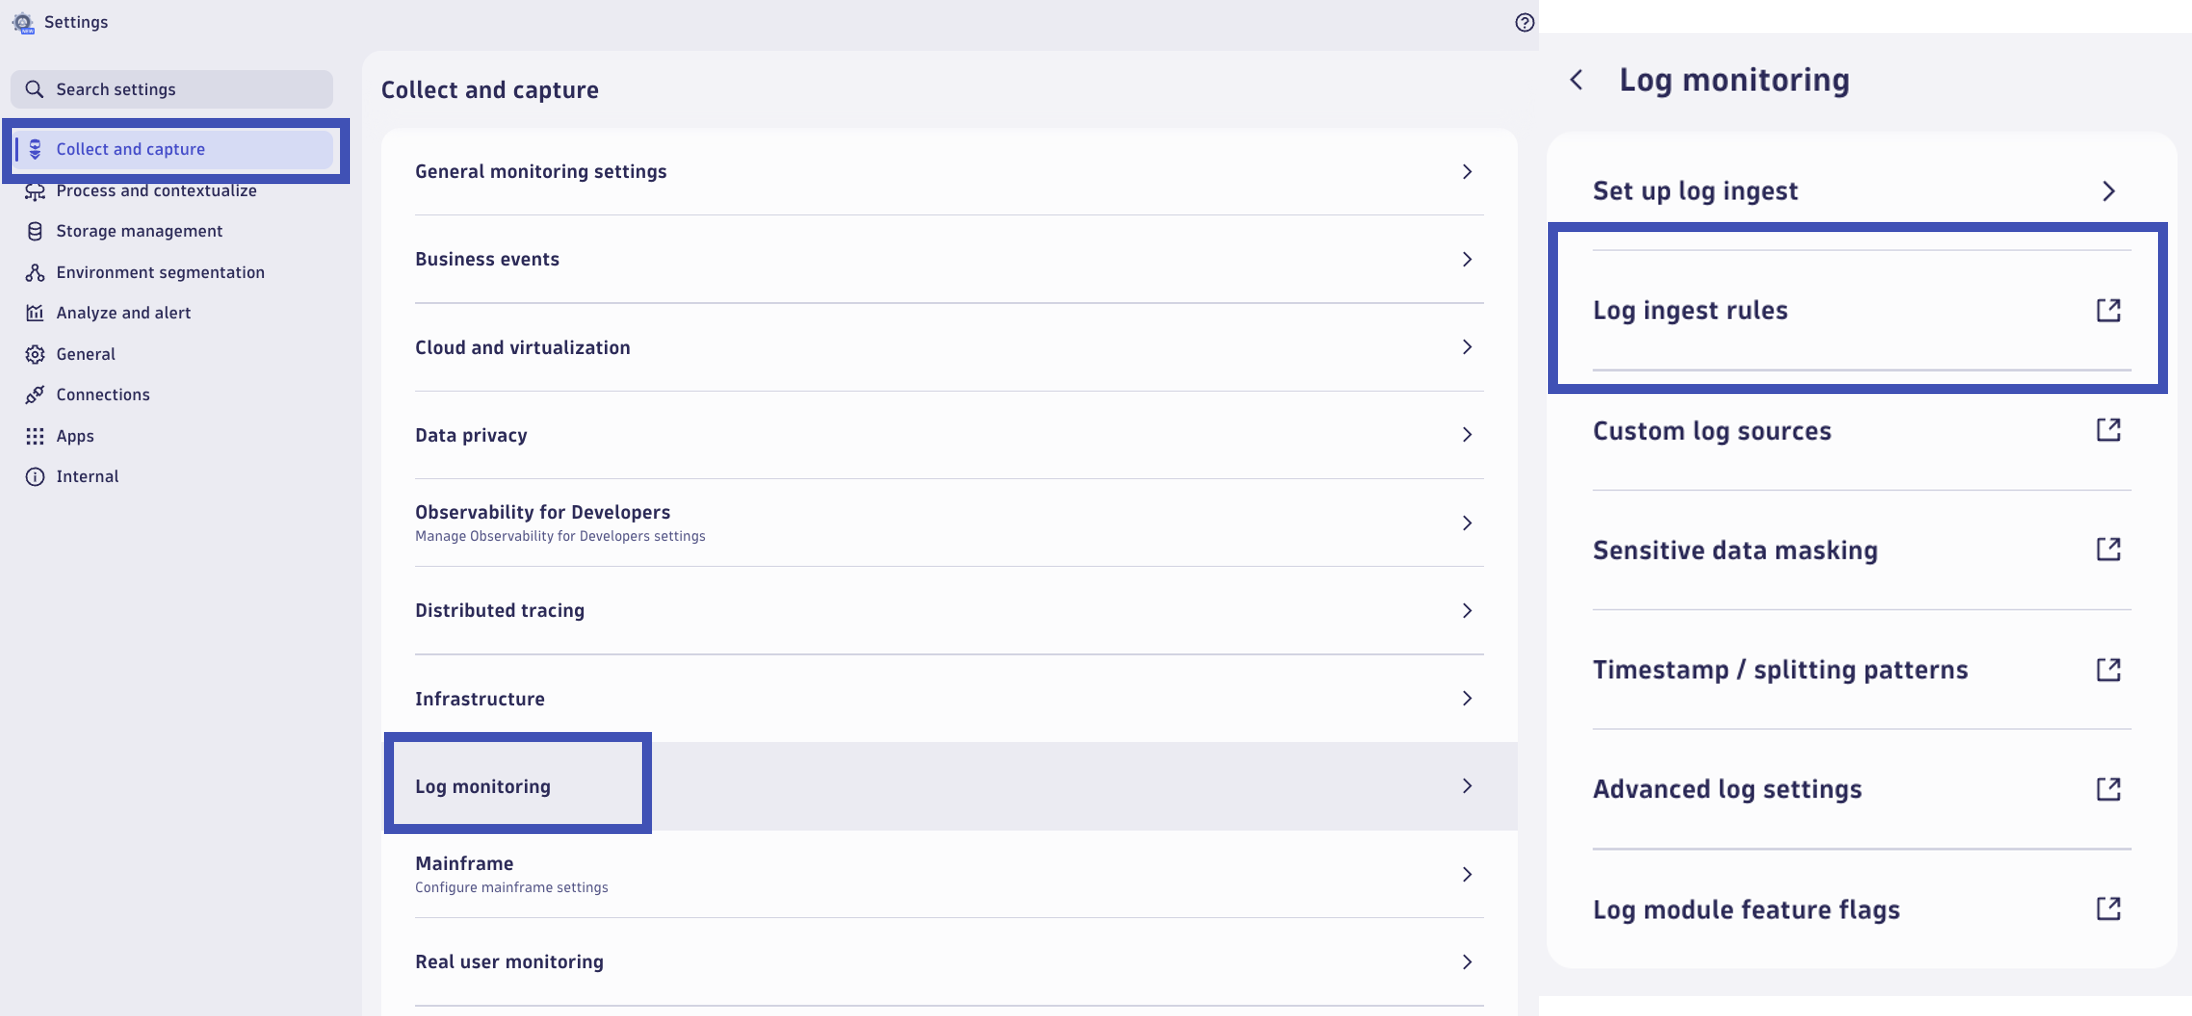Expand Infrastructure chevron

coord(1467,698)
